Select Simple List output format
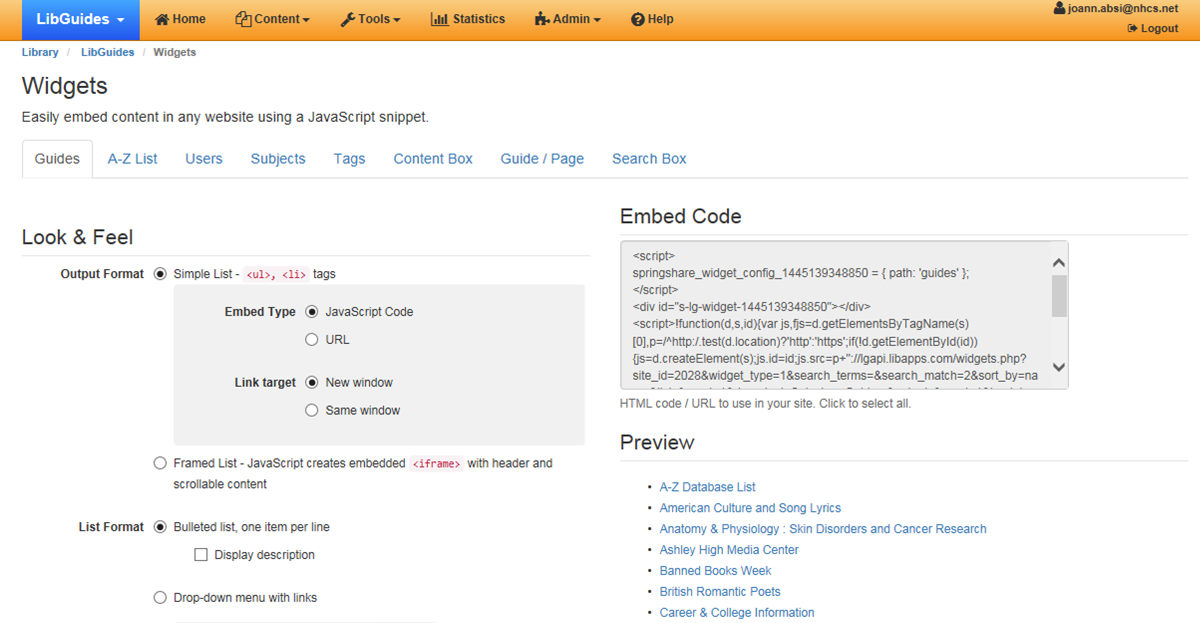The width and height of the screenshot is (1200, 623). [160, 274]
